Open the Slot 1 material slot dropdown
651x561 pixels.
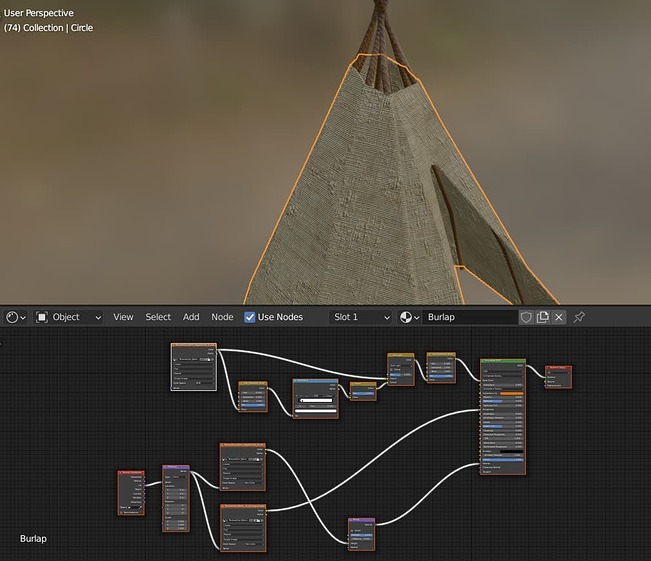pyautogui.click(x=361, y=317)
